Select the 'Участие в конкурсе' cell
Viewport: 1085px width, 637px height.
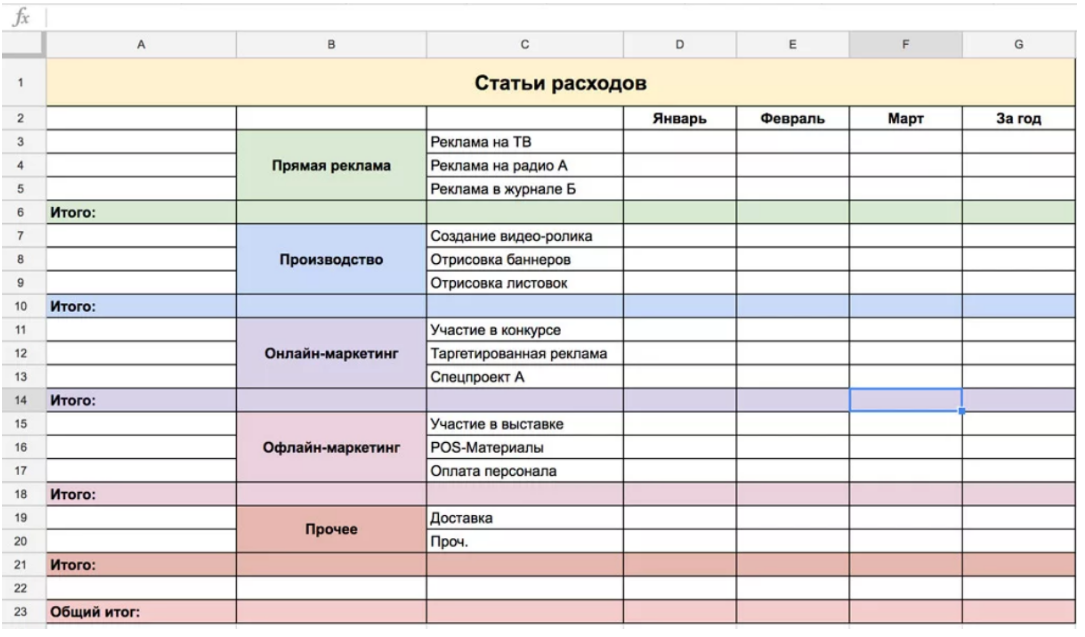(x=525, y=330)
